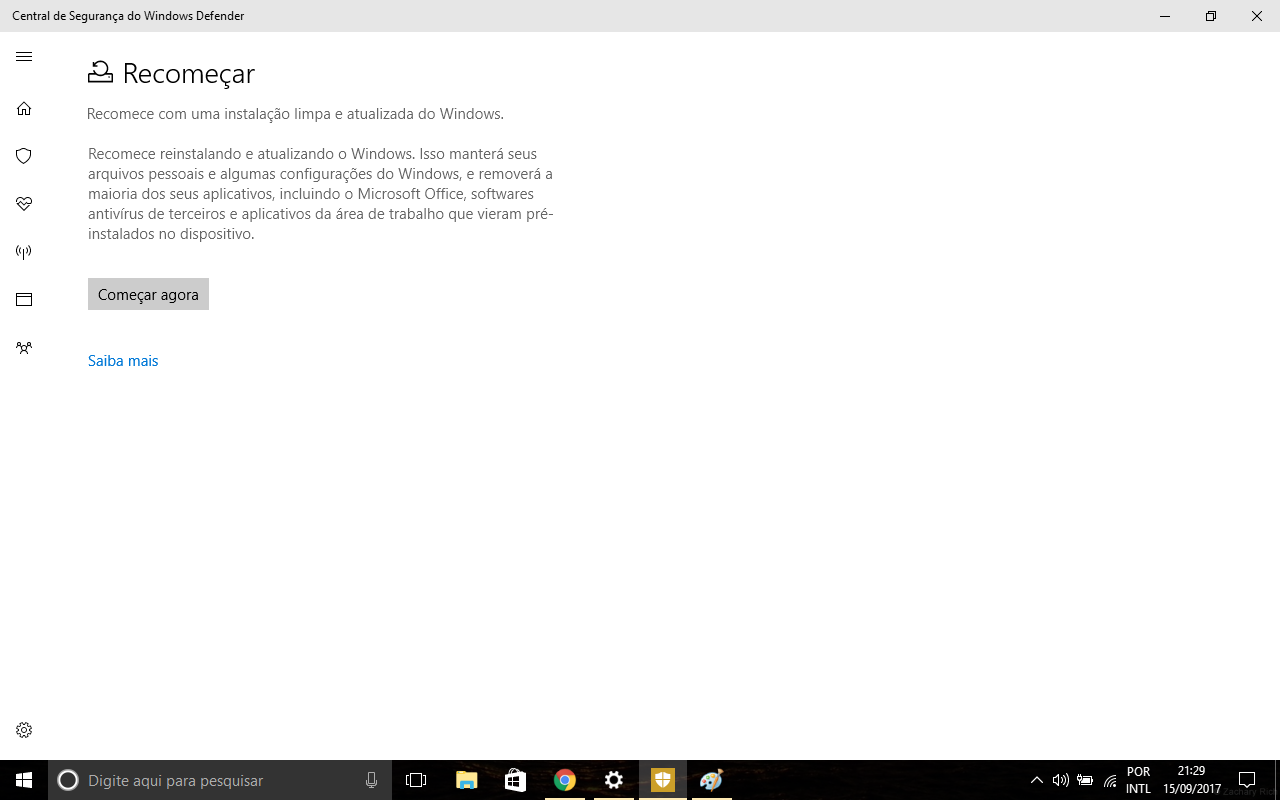This screenshot has width=1280, height=800.
Task: Click the POR INTL language indicator
Action: (x=1138, y=780)
